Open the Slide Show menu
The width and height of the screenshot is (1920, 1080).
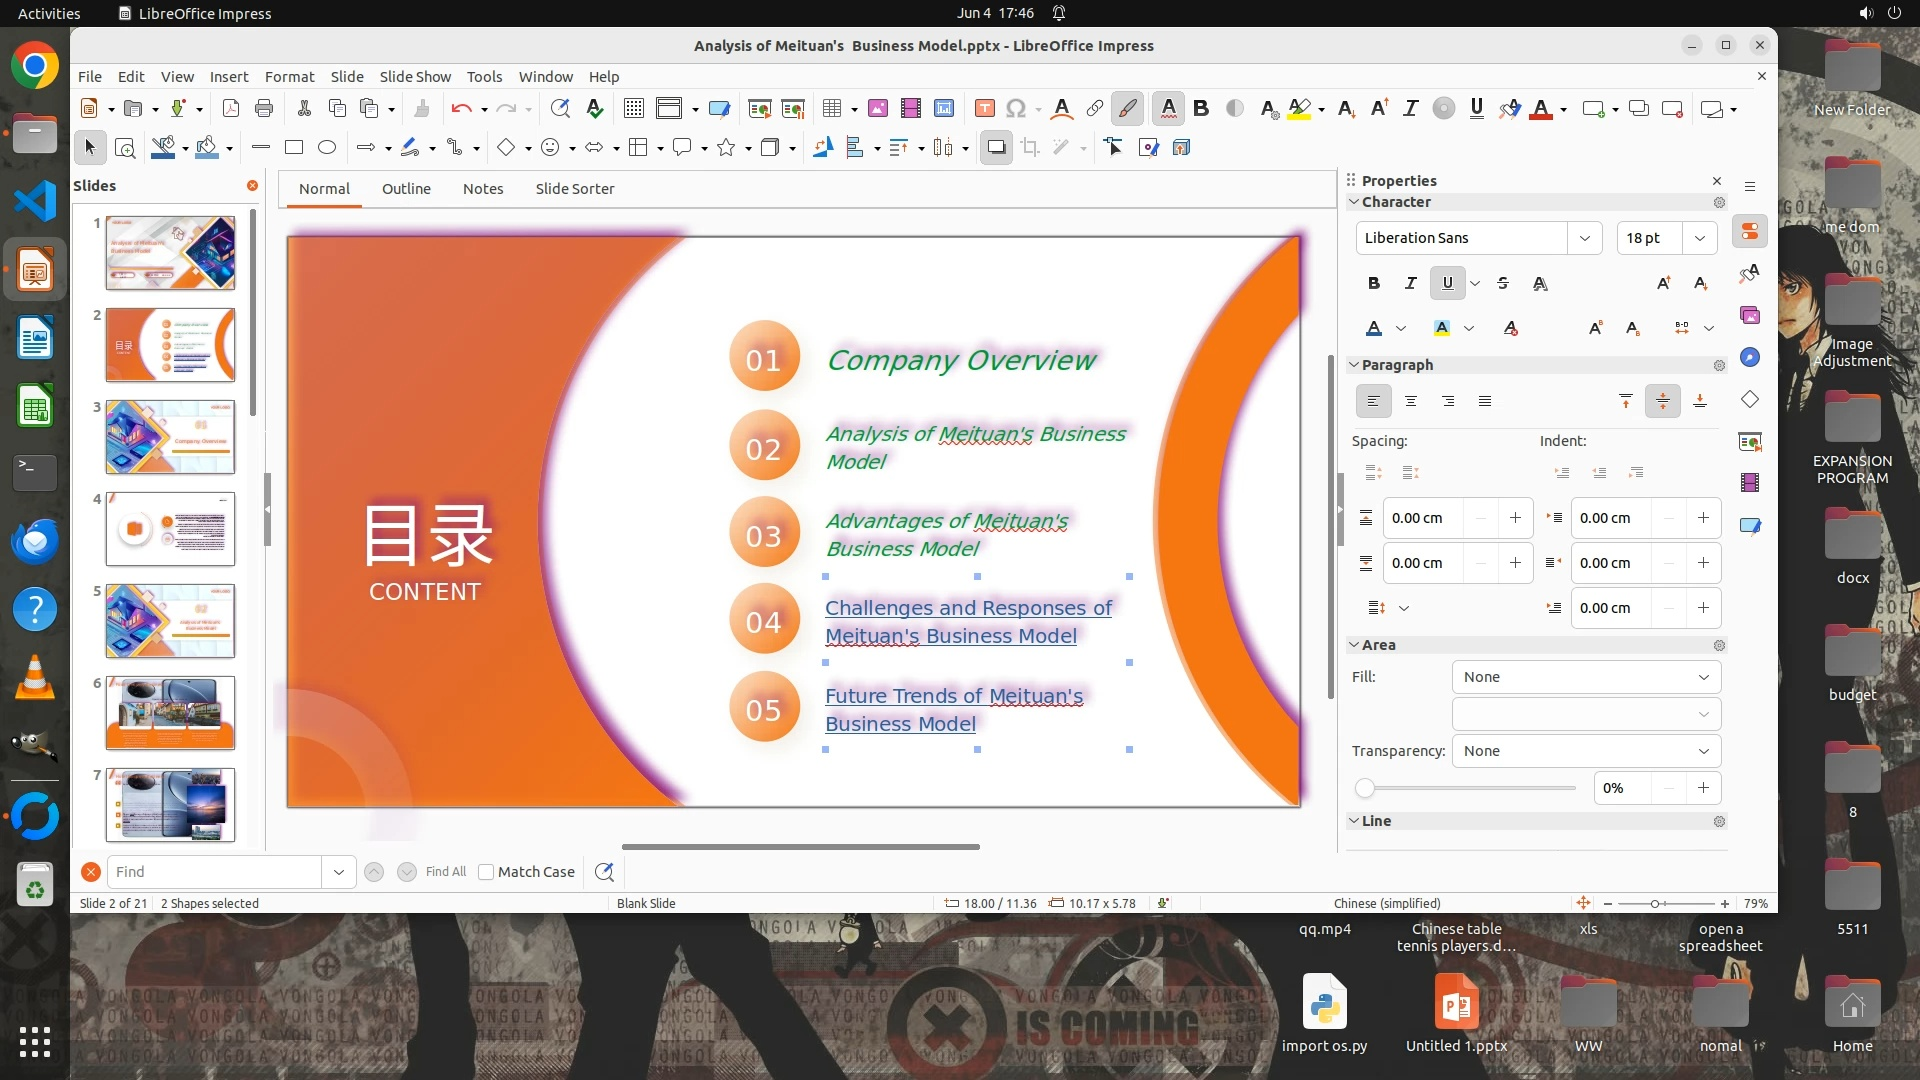[415, 77]
